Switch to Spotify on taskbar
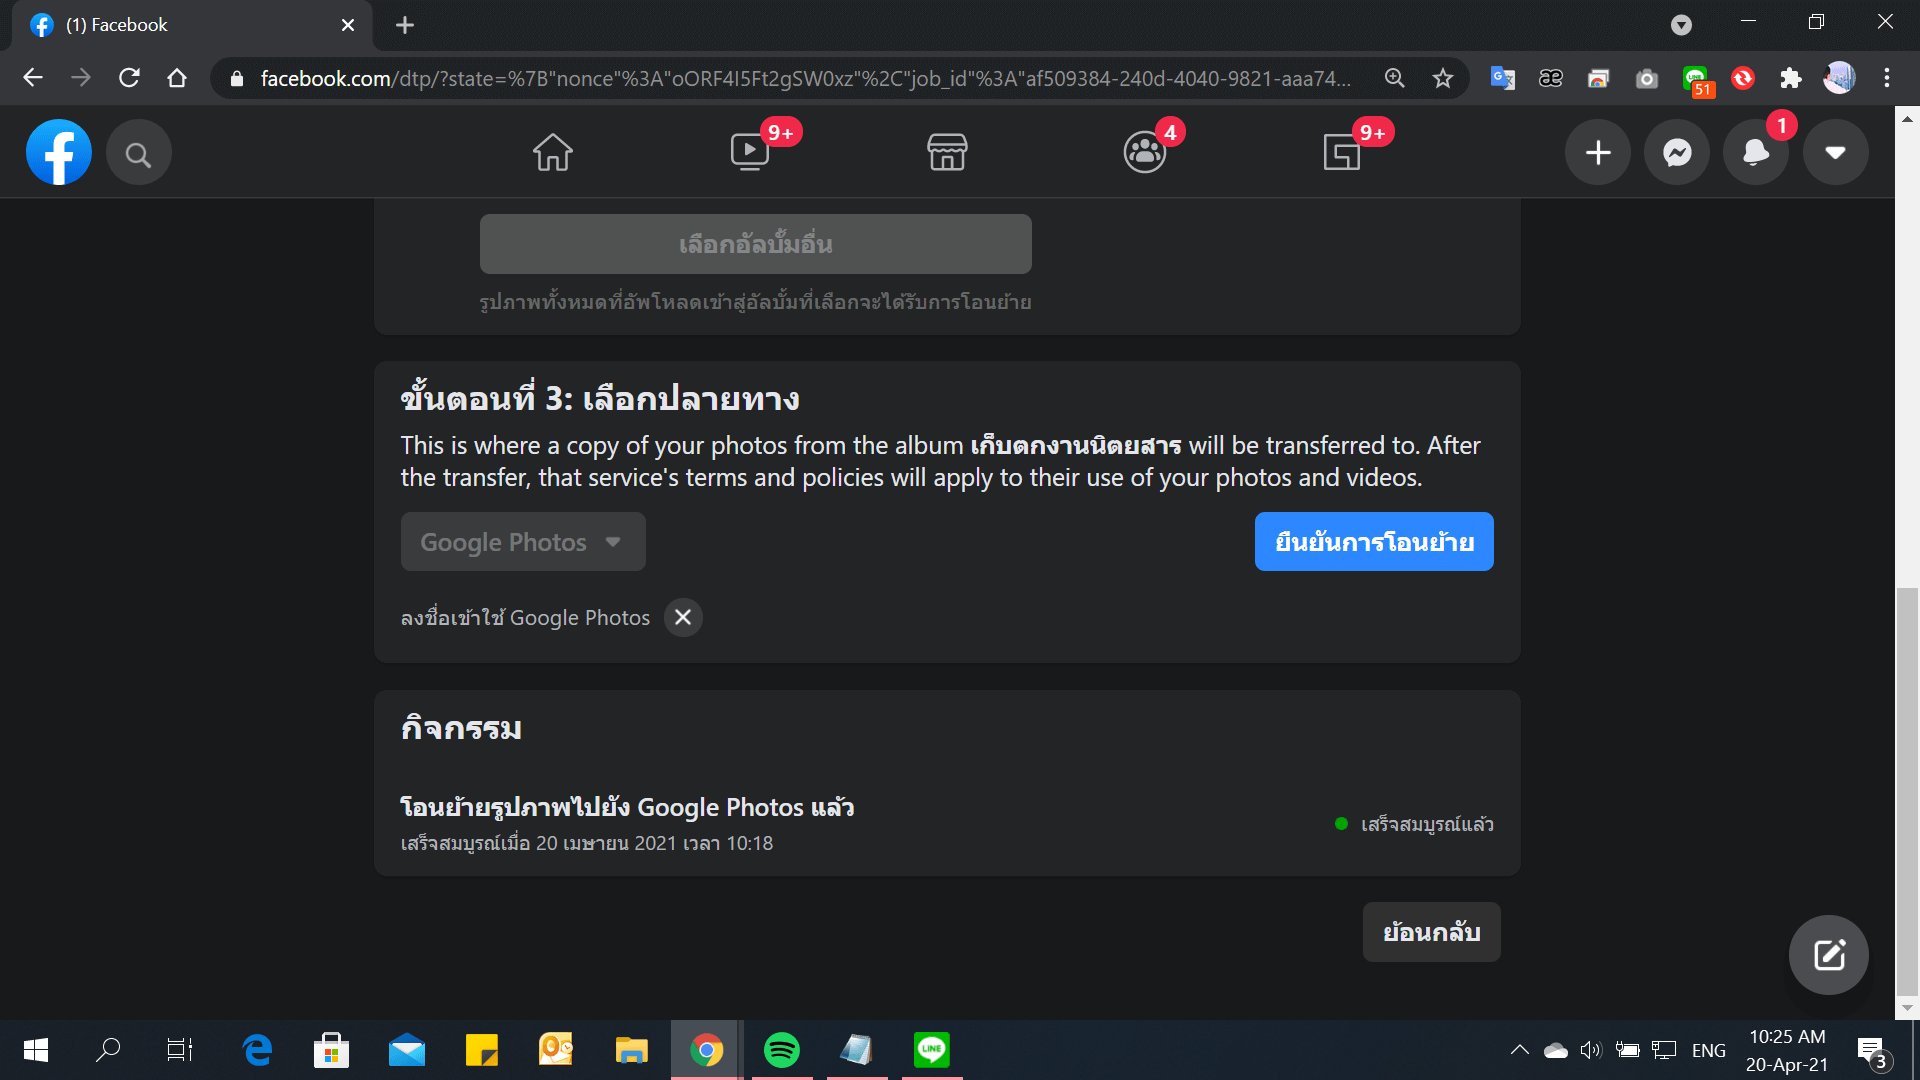 (x=781, y=1050)
